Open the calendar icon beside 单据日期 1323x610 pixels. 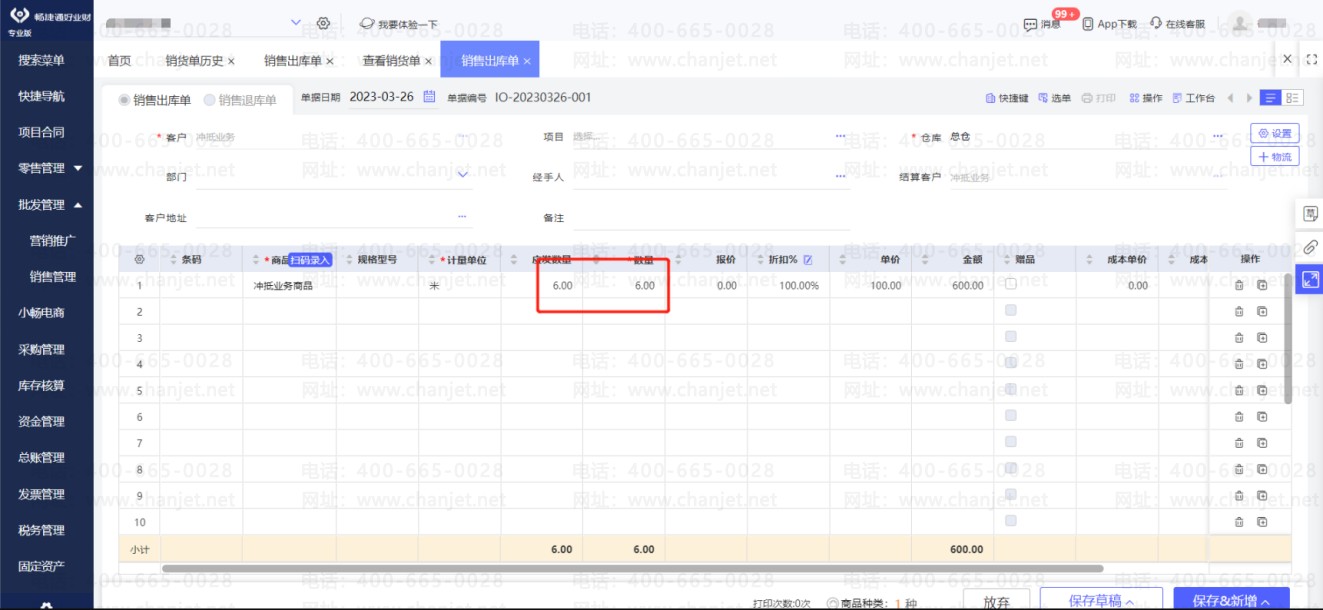coord(430,98)
